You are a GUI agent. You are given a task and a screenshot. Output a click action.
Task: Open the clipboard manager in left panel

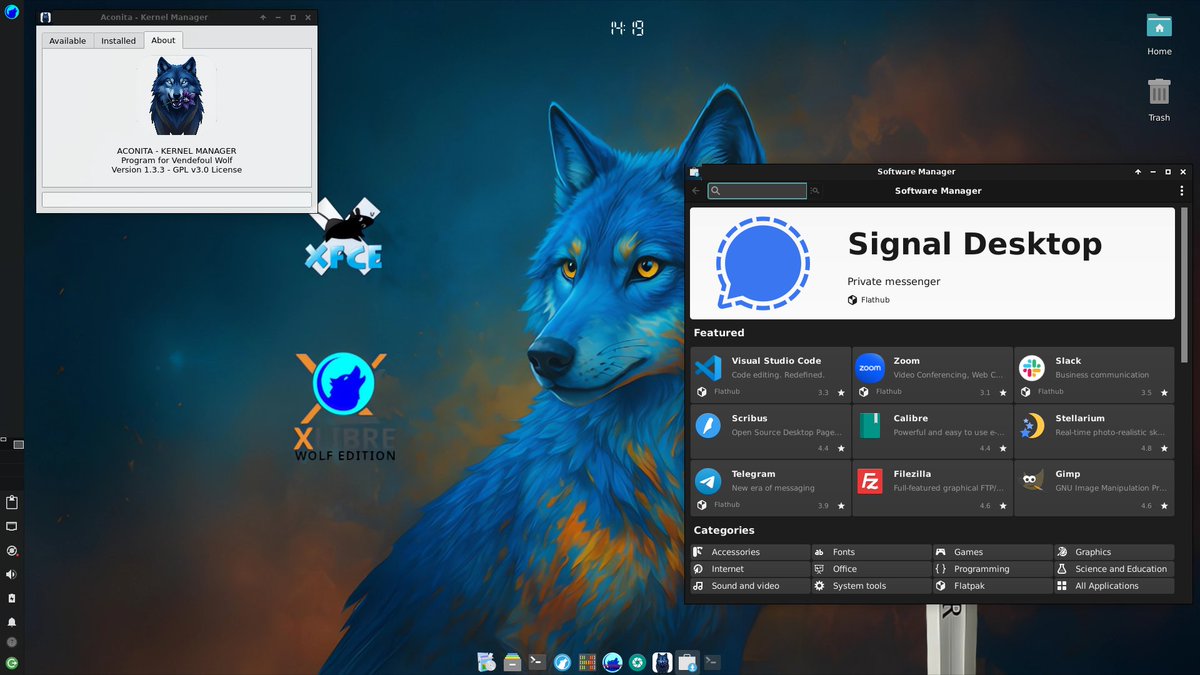[12, 502]
